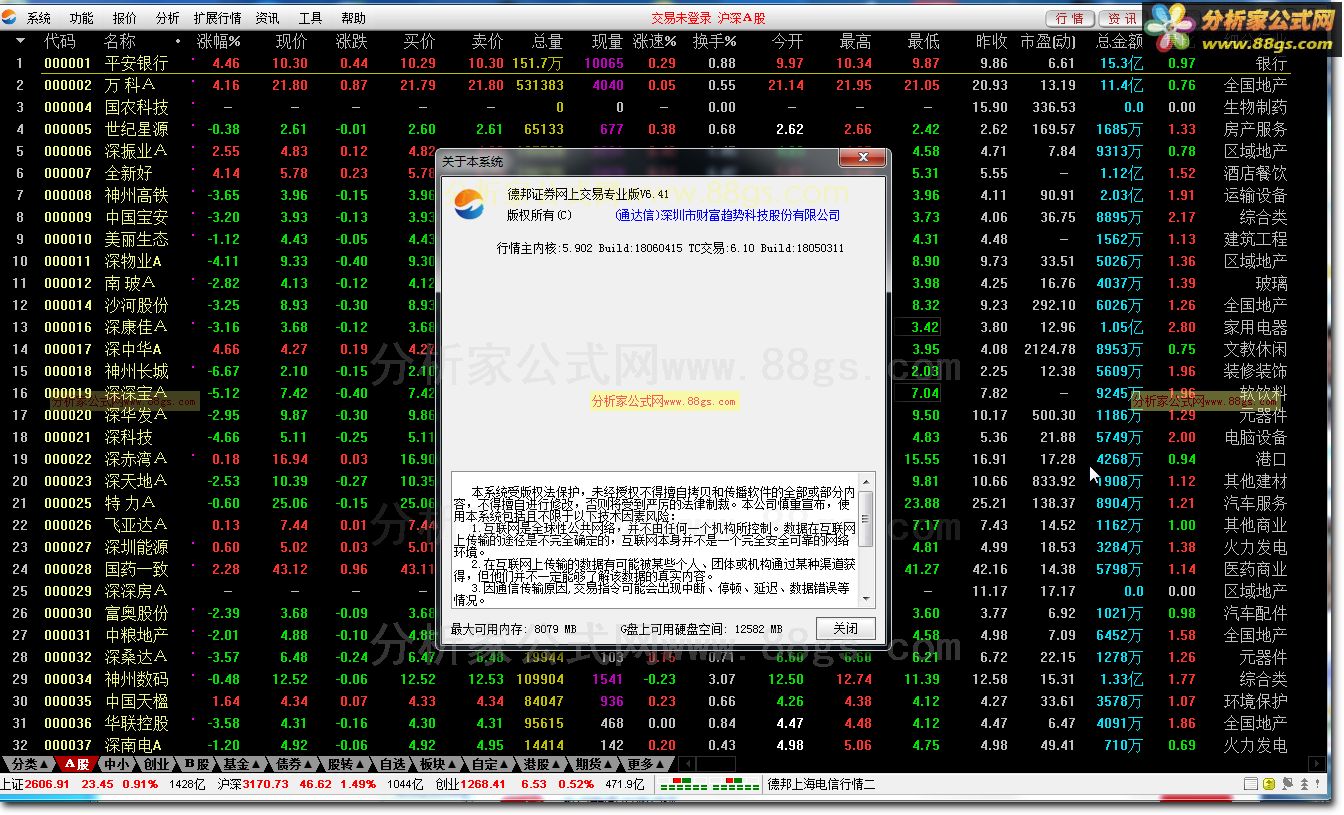Open the 分类 tab dropdown

[x=28, y=764]
